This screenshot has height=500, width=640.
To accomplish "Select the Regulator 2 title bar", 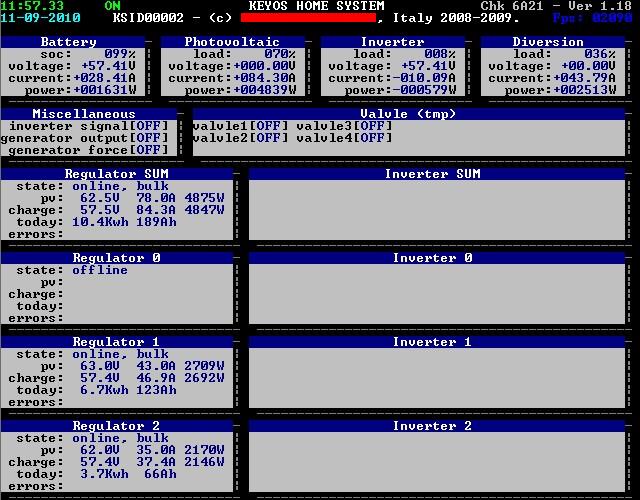I will pyautogui.click(x=117, y=426).
